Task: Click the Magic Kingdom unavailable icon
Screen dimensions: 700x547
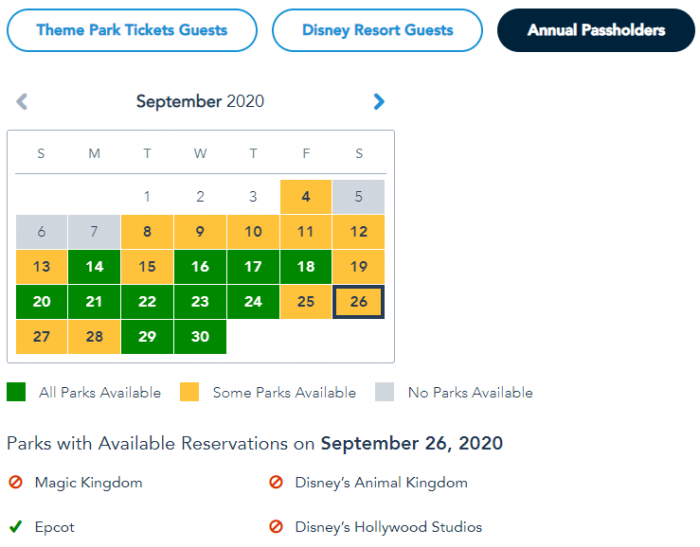Action: 16,483
